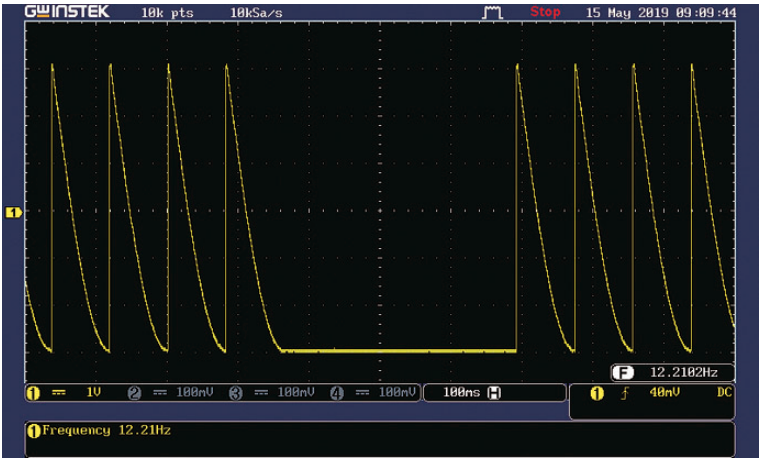Click the channel 1 yellow circle indicator
The height and width of the screenshot is (460, 761).
point(33,394)
